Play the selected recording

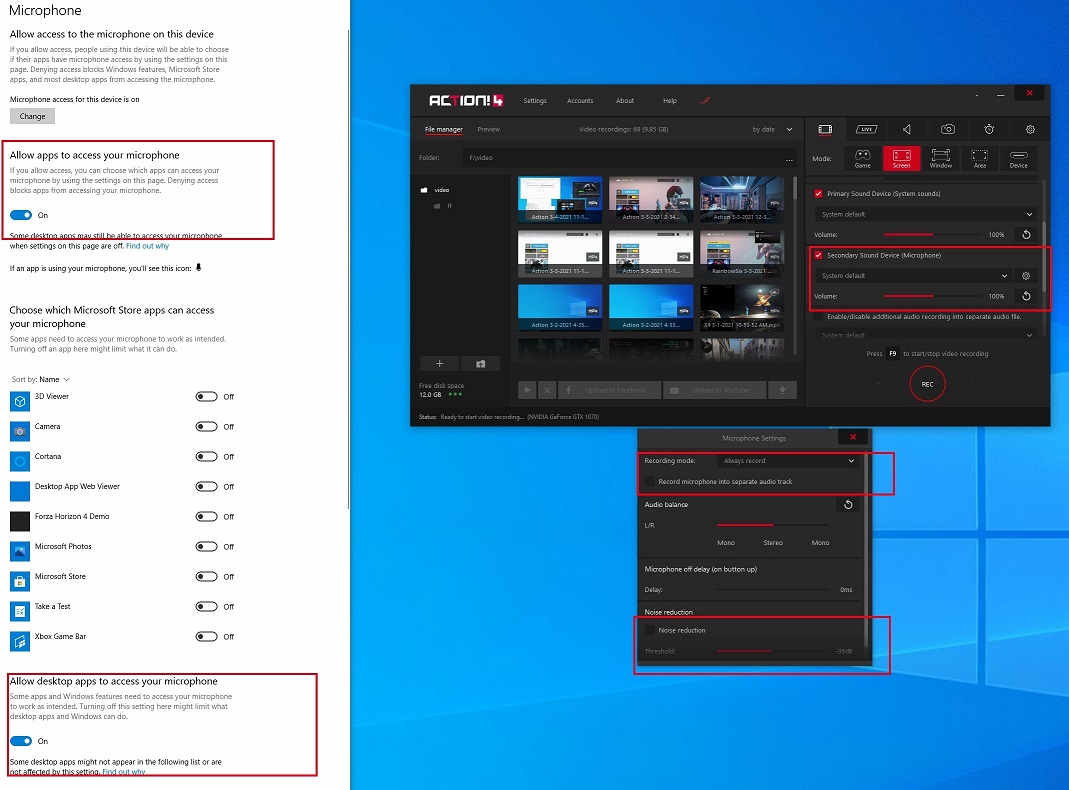(526, 390)
